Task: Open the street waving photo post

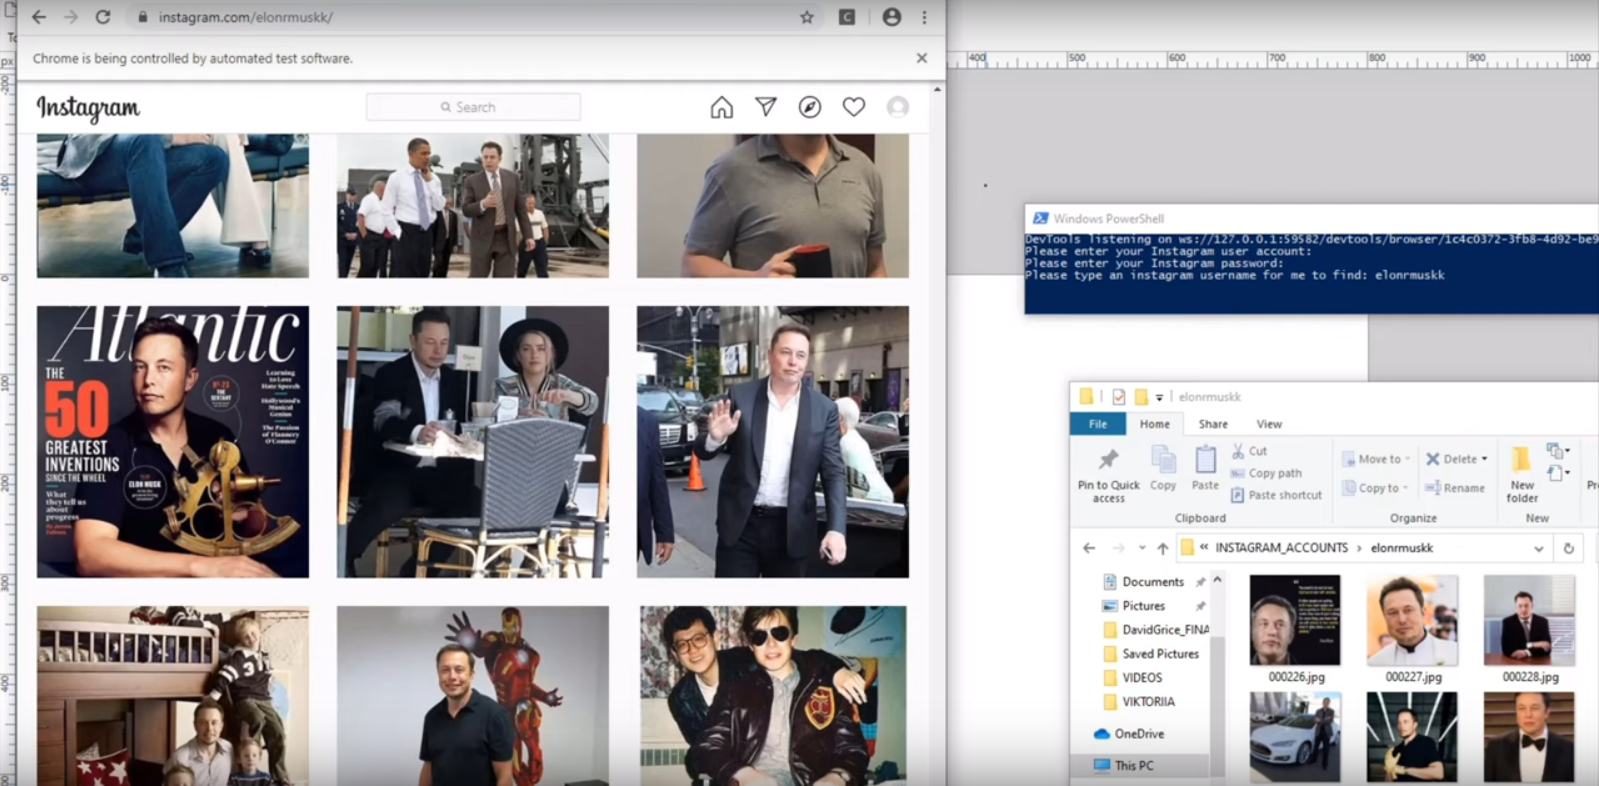Action: [773, 442]
